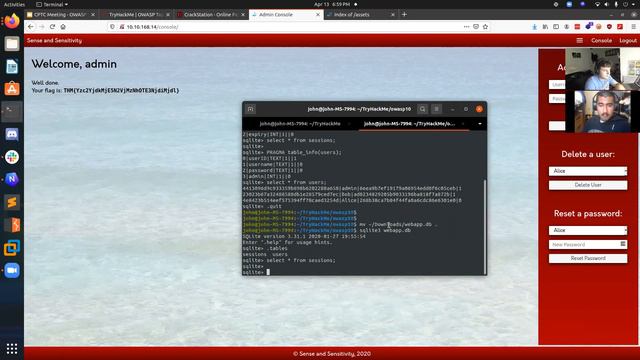
Task: Expand the terminal tab list arrow
Action: coord(480,124)
